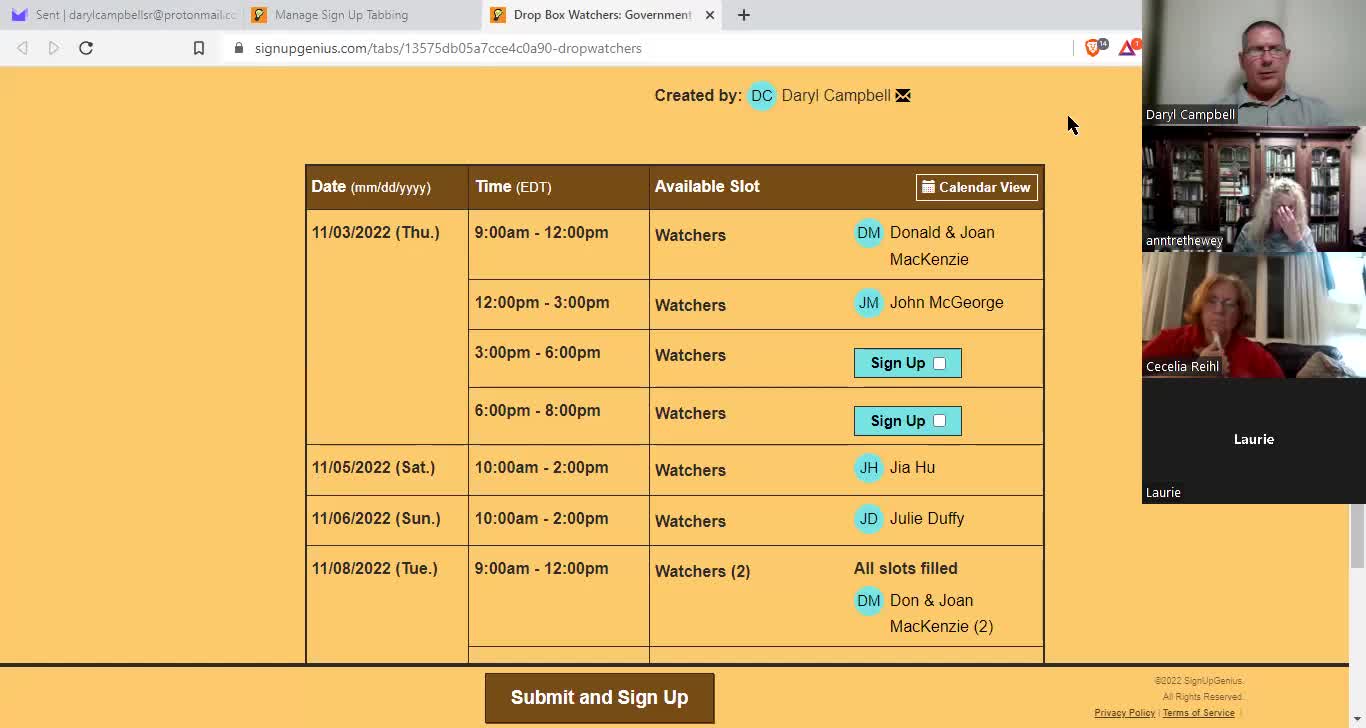Click date 11/06/2022 (Sun.)
The image size is (1366, 728).
pyautogui.click(x=376, y=518)
